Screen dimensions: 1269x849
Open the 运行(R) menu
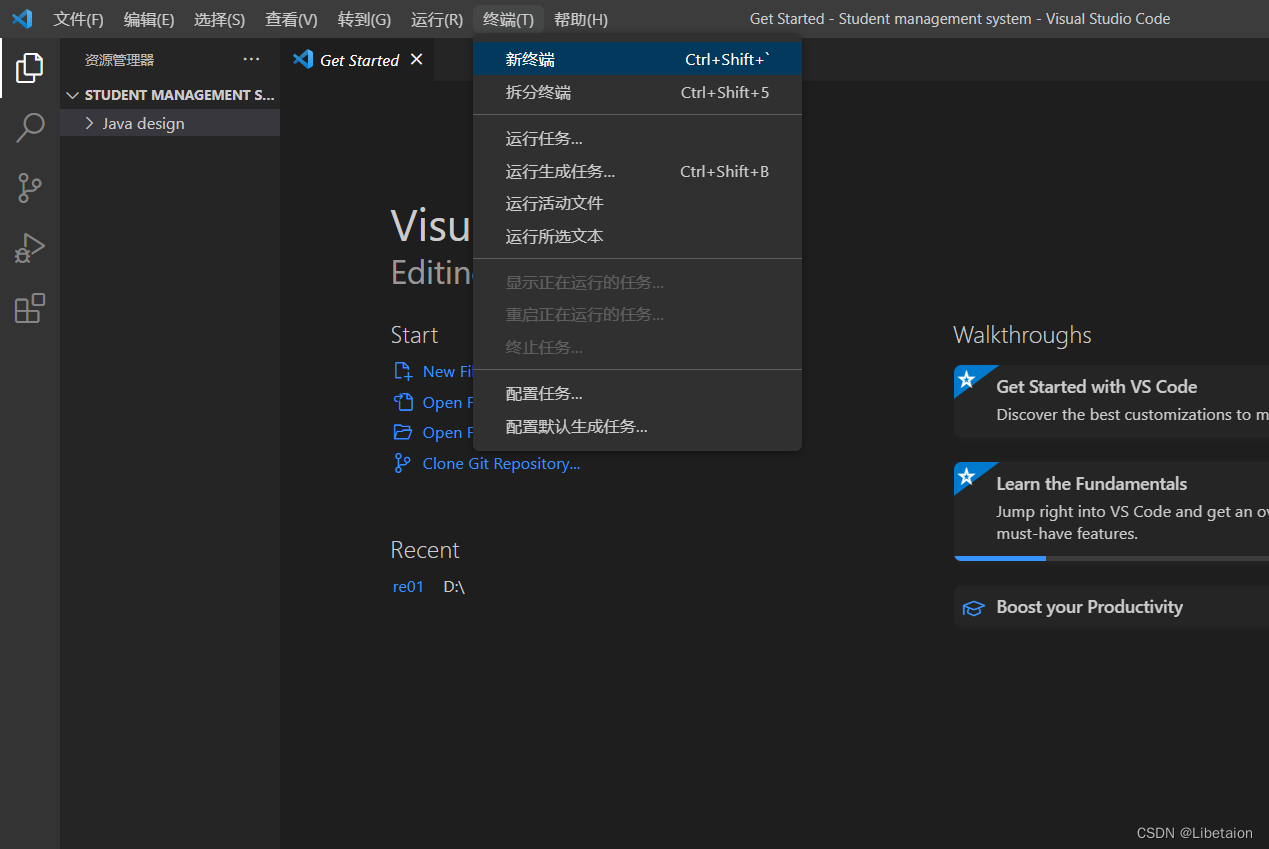coord(437,19)
